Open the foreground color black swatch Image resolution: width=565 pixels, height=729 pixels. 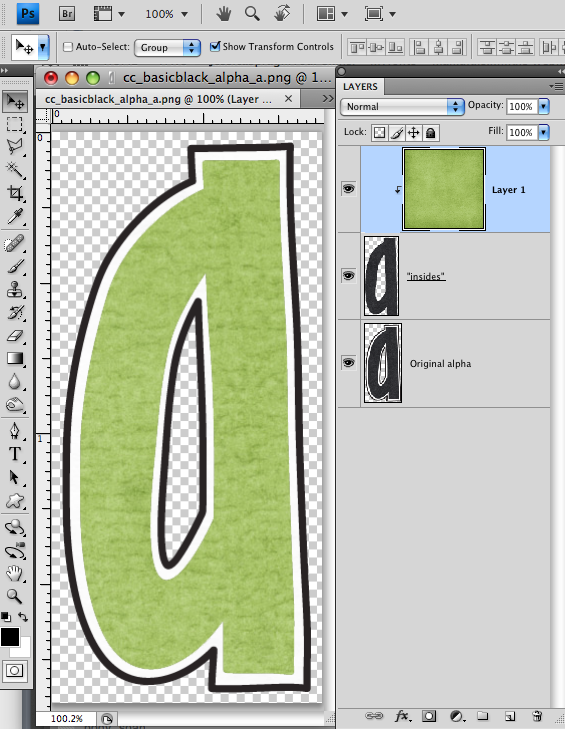pyautogui.click(x=10, y=637)
